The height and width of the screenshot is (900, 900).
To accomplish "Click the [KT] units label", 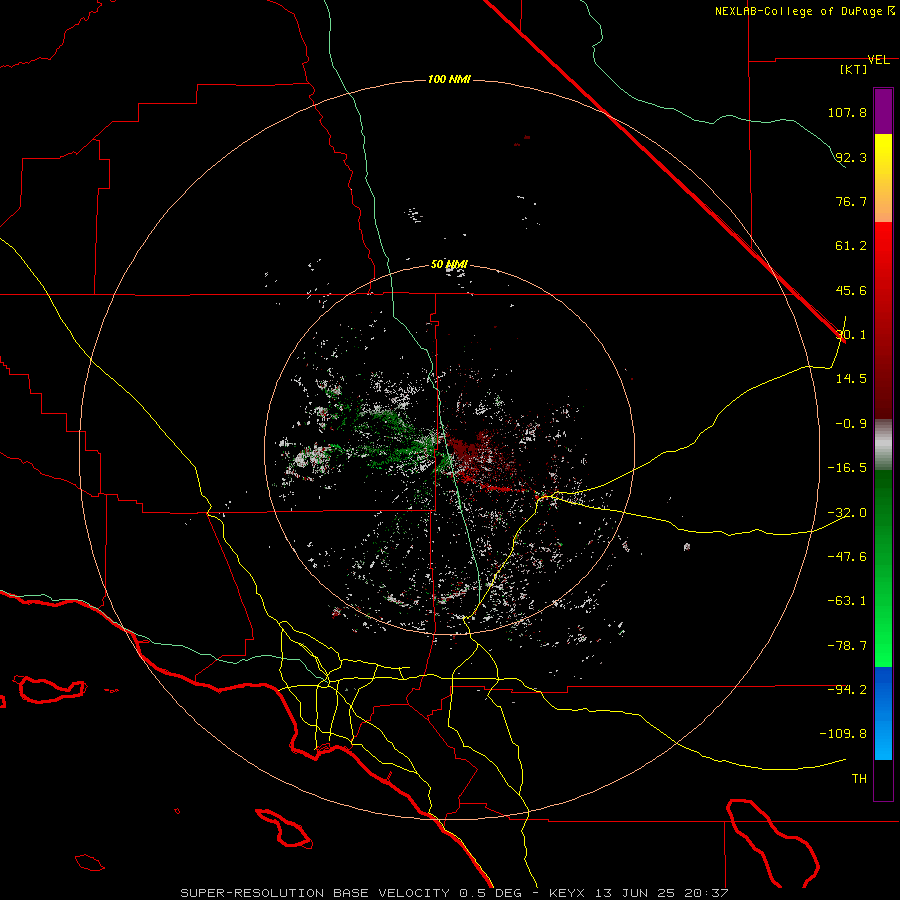I will click(853, 69).
